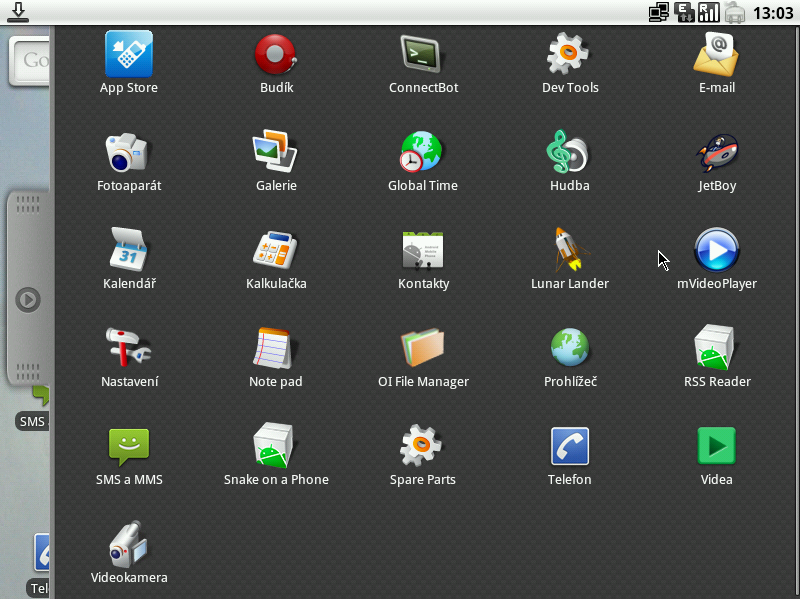Open OI File Manager

tap(423, 349)
